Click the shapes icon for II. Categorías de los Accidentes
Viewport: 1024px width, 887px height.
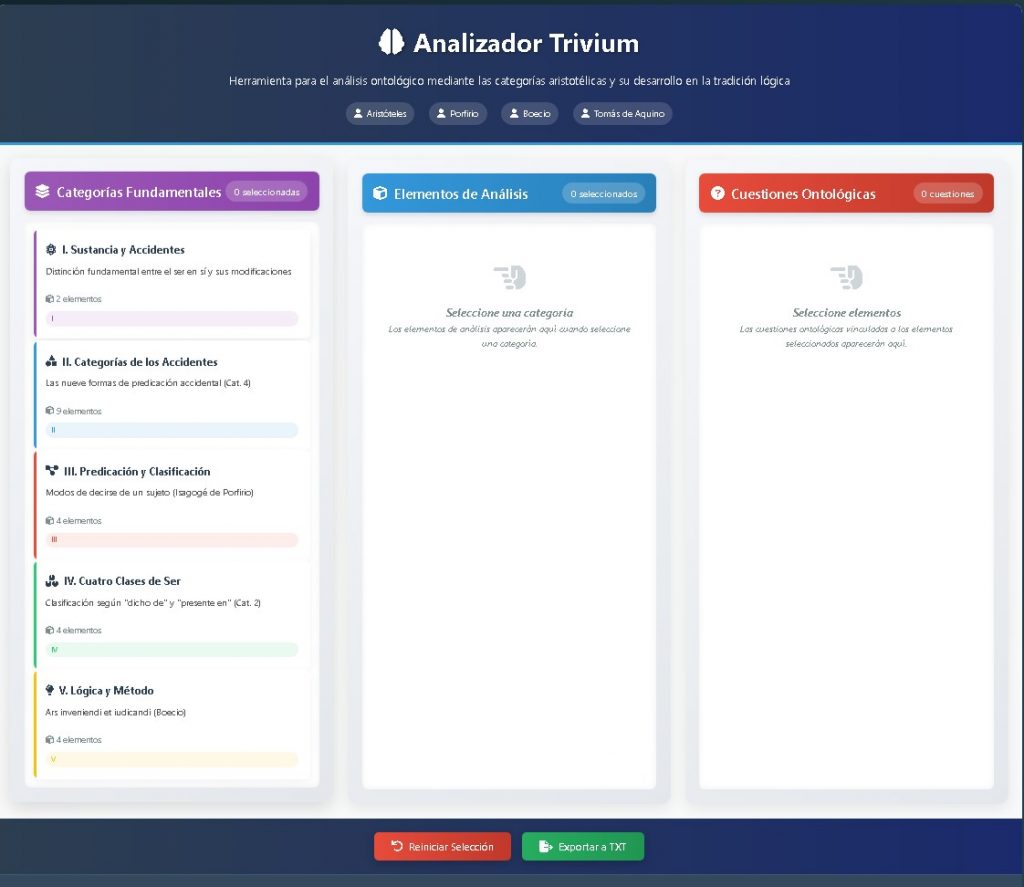tap(51, 362)
